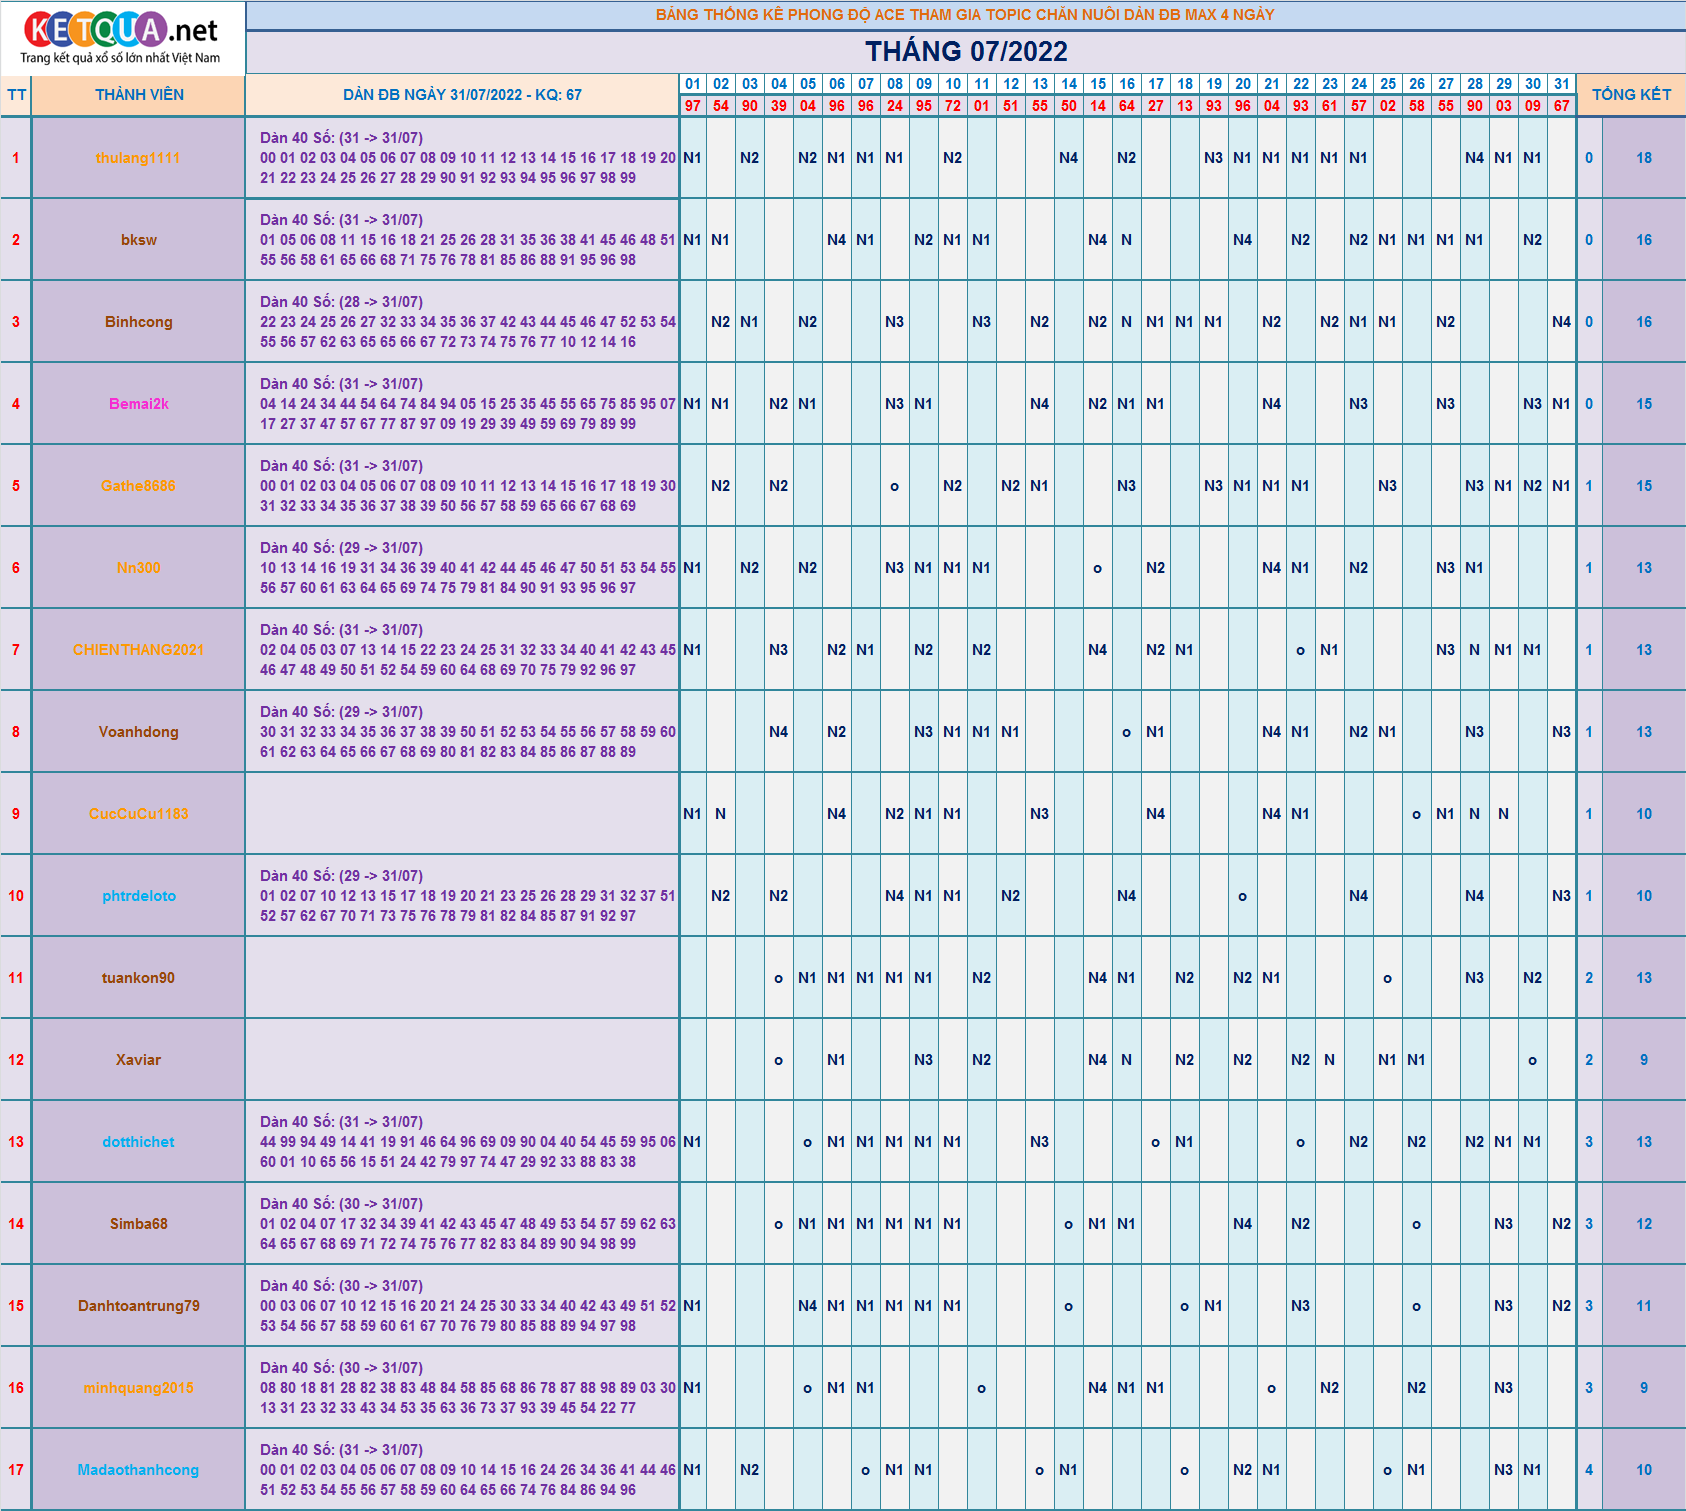Click Simba68's number set text
The width and height of the screenshot is (1686, 1511).
click(x=467, y=1234)
